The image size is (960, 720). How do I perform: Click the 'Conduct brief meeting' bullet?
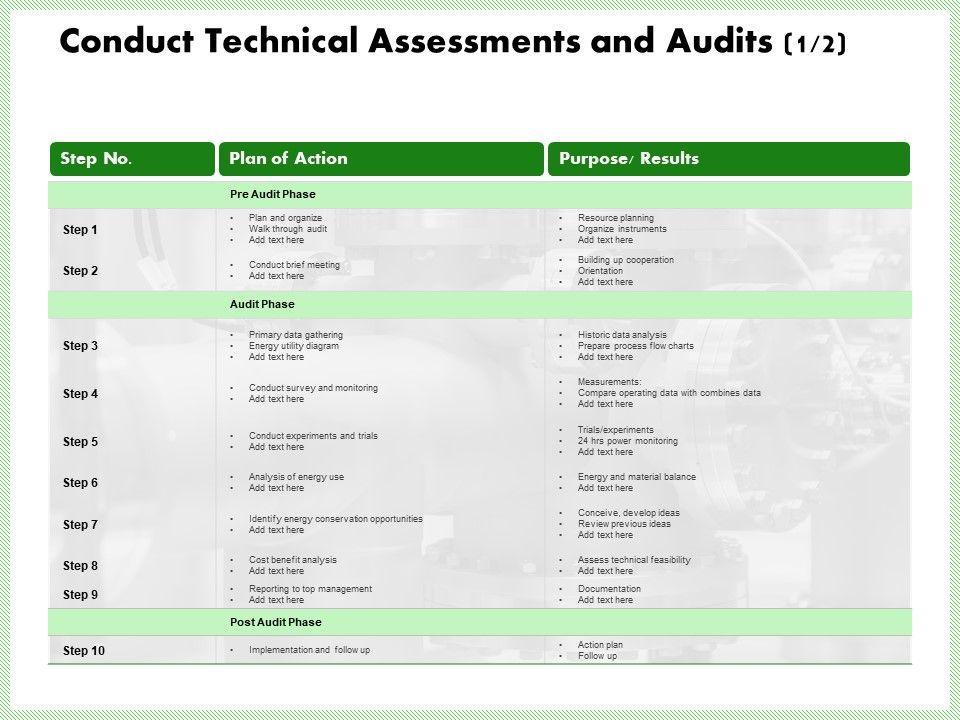[294, 265]
